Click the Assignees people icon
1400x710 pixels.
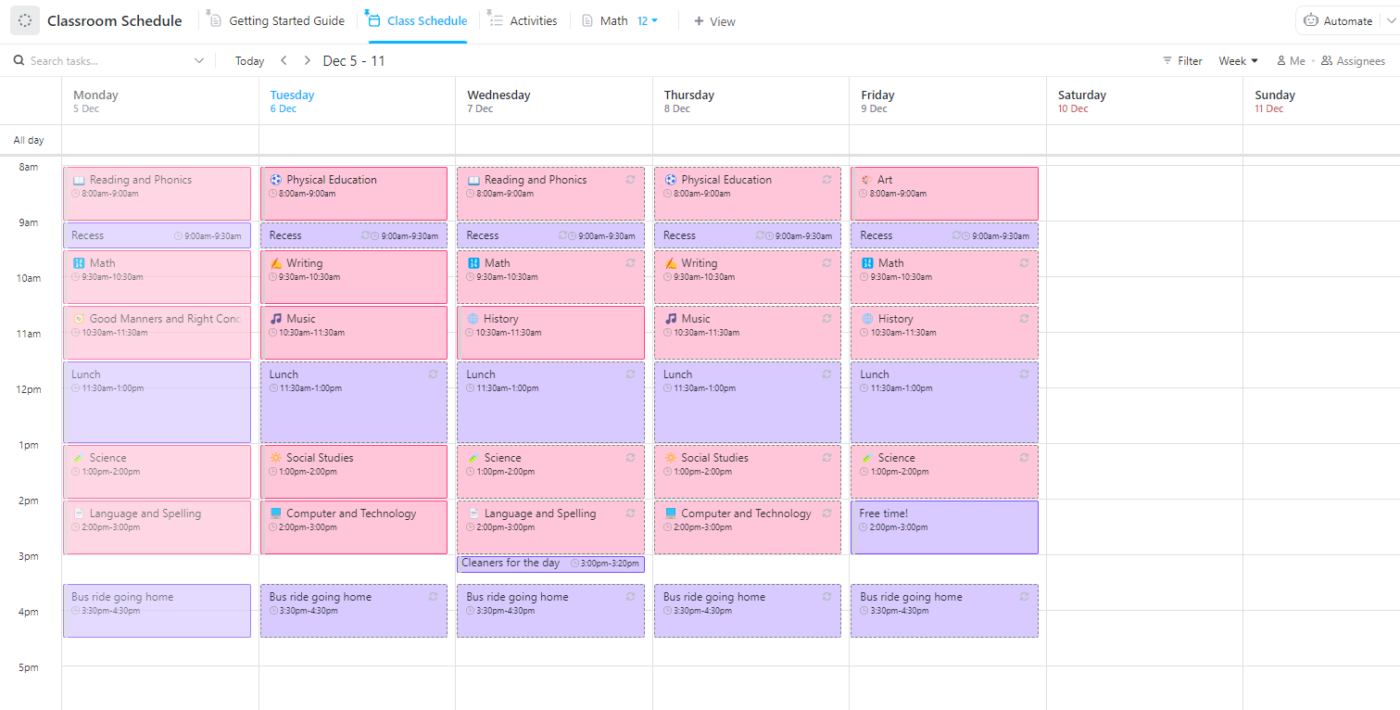pyautogui.click(x=1327, y=61)
